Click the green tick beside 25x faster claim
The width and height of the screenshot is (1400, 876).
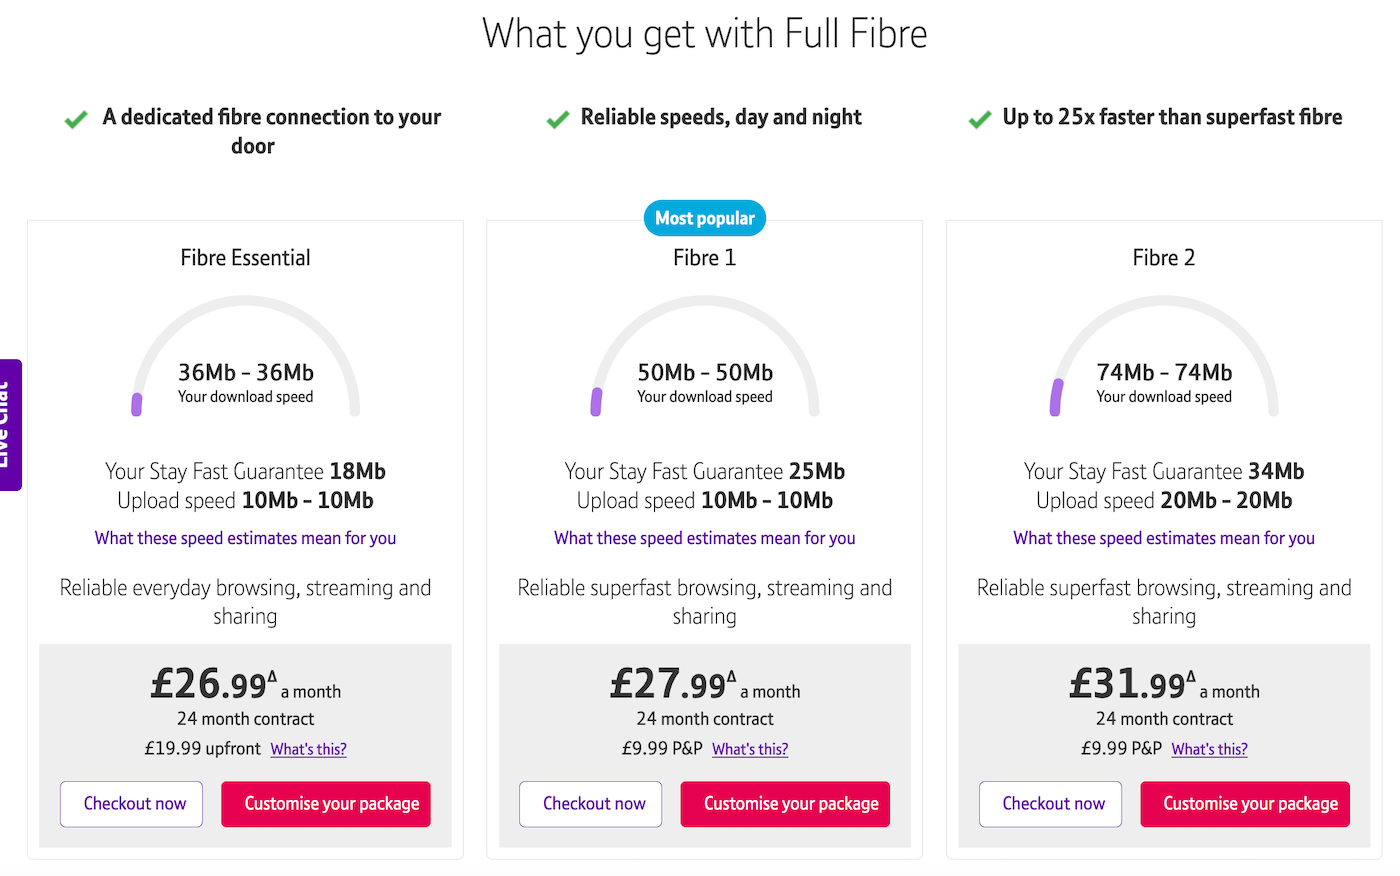click(x=979, y=117)
